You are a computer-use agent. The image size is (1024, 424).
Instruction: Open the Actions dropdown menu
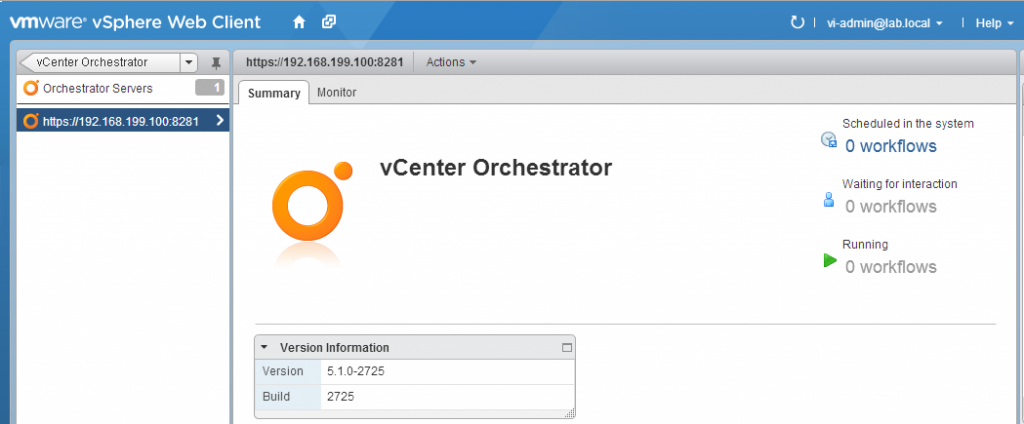click(451, 62)
